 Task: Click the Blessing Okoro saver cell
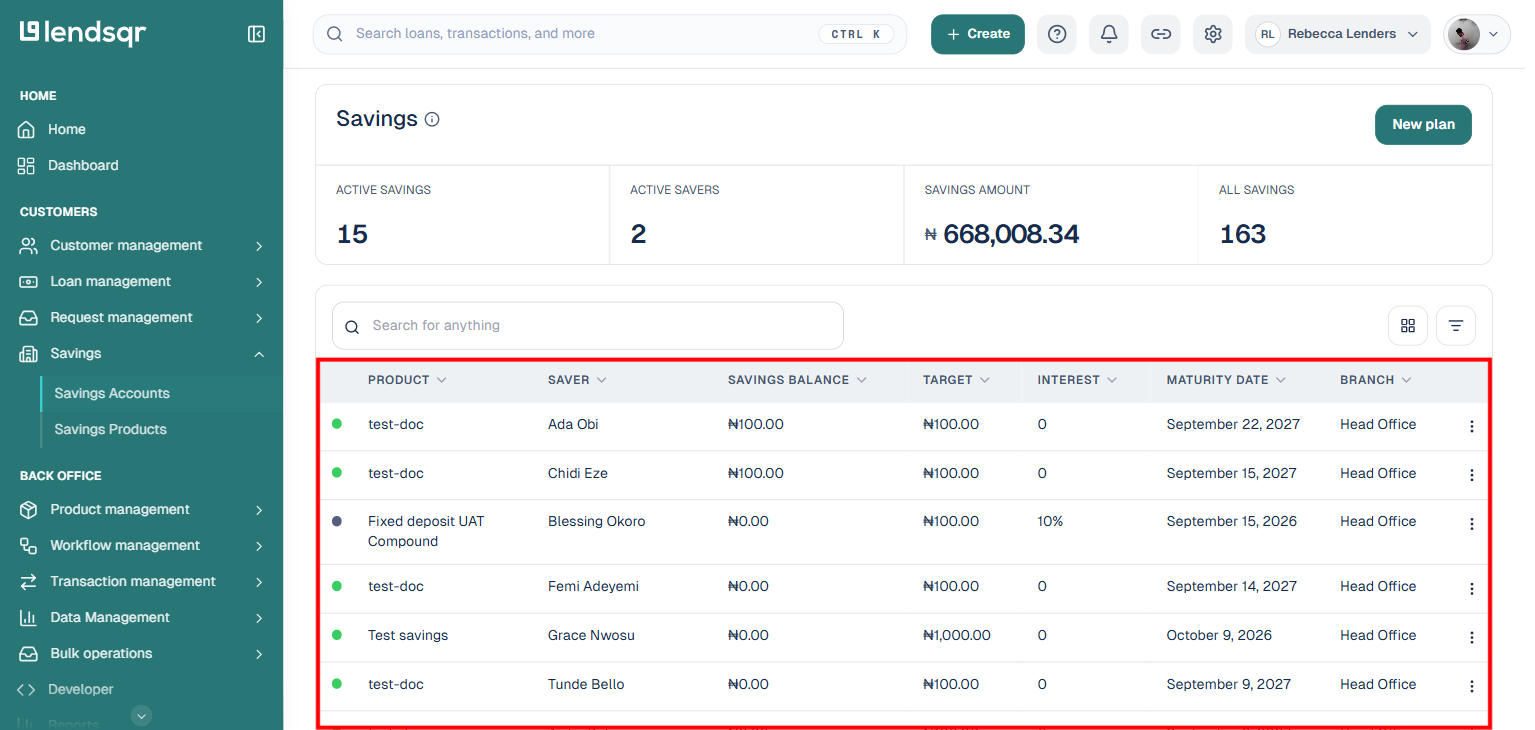[597, 521]
